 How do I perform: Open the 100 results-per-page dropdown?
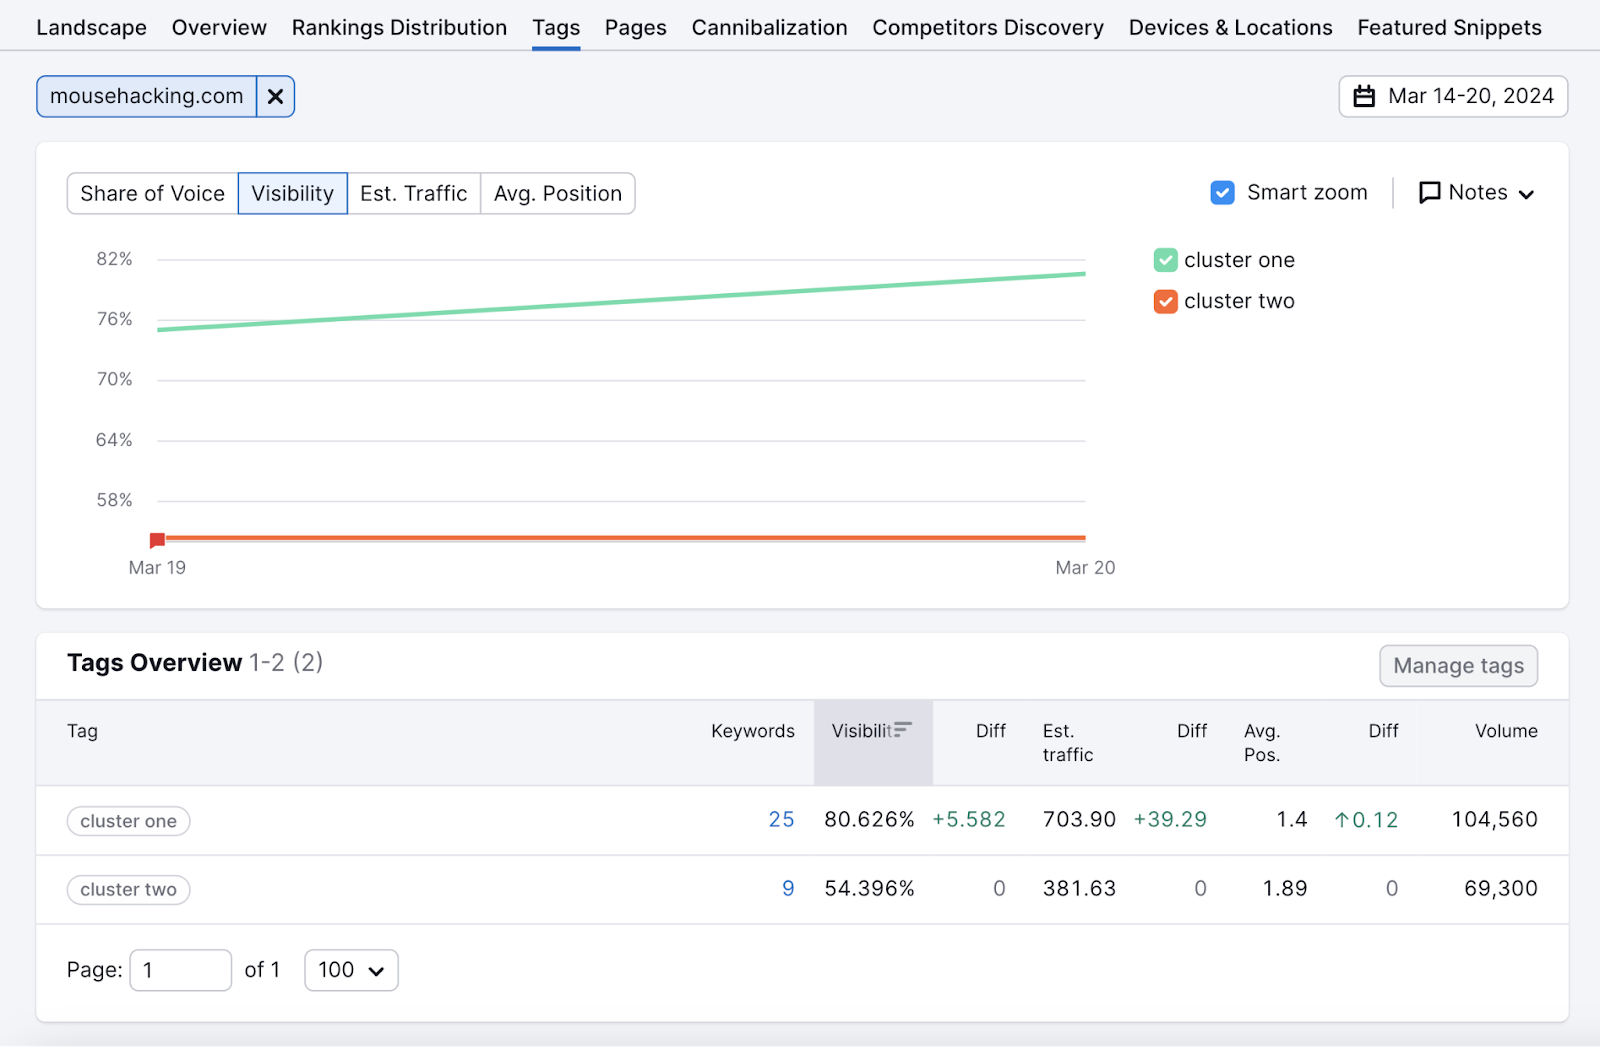click(351, 969)
